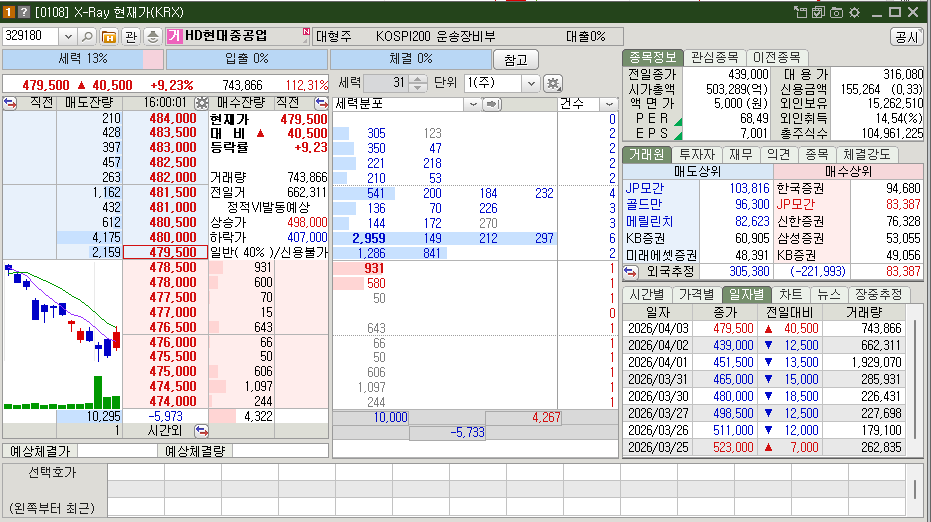Open the 재무 tab
The image size is (931, 522).
[740, 154]
